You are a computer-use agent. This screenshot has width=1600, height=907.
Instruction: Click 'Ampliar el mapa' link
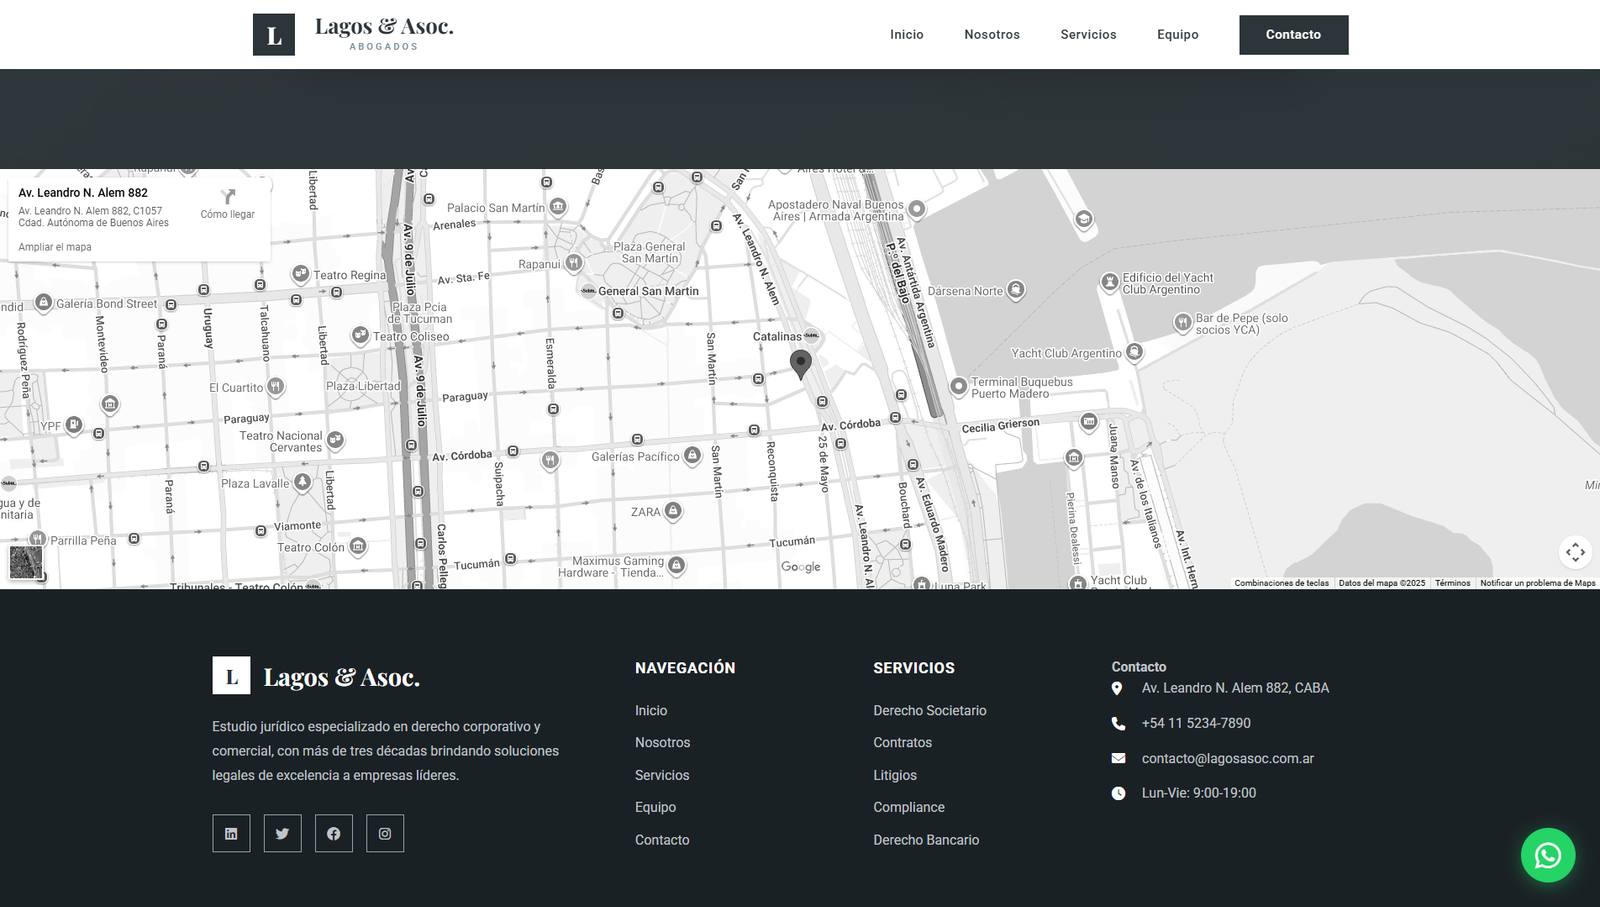55,247
